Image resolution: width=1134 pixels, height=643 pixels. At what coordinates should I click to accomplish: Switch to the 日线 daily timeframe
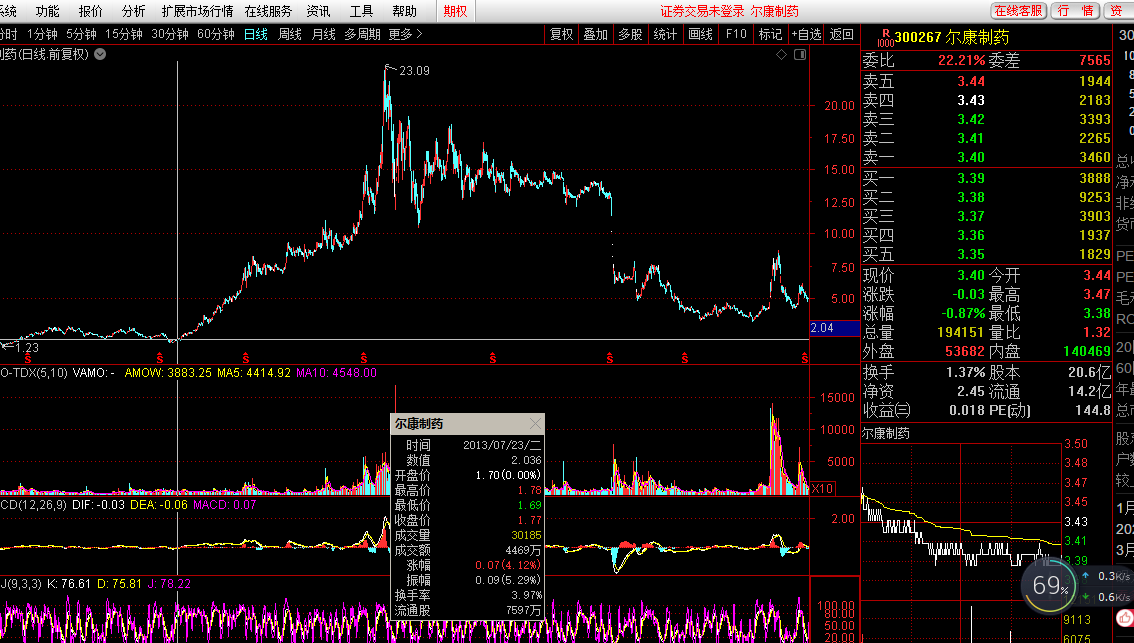(256, 34)
